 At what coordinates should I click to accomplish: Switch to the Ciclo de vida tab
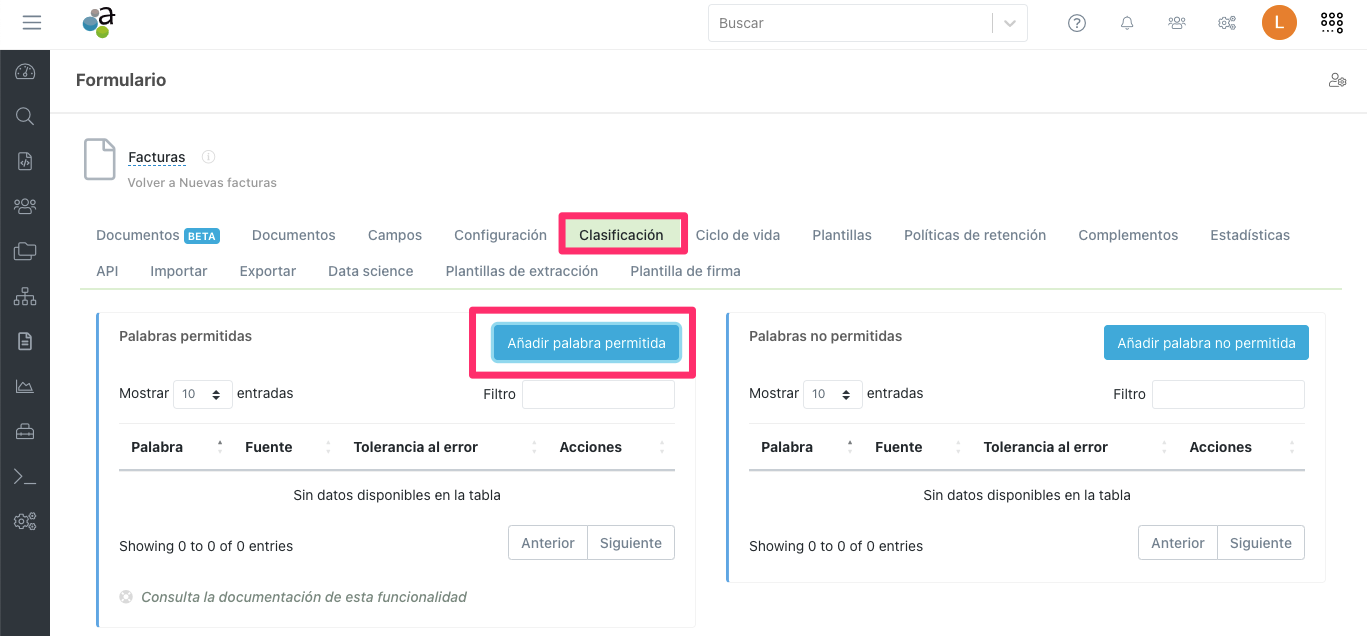737,235
